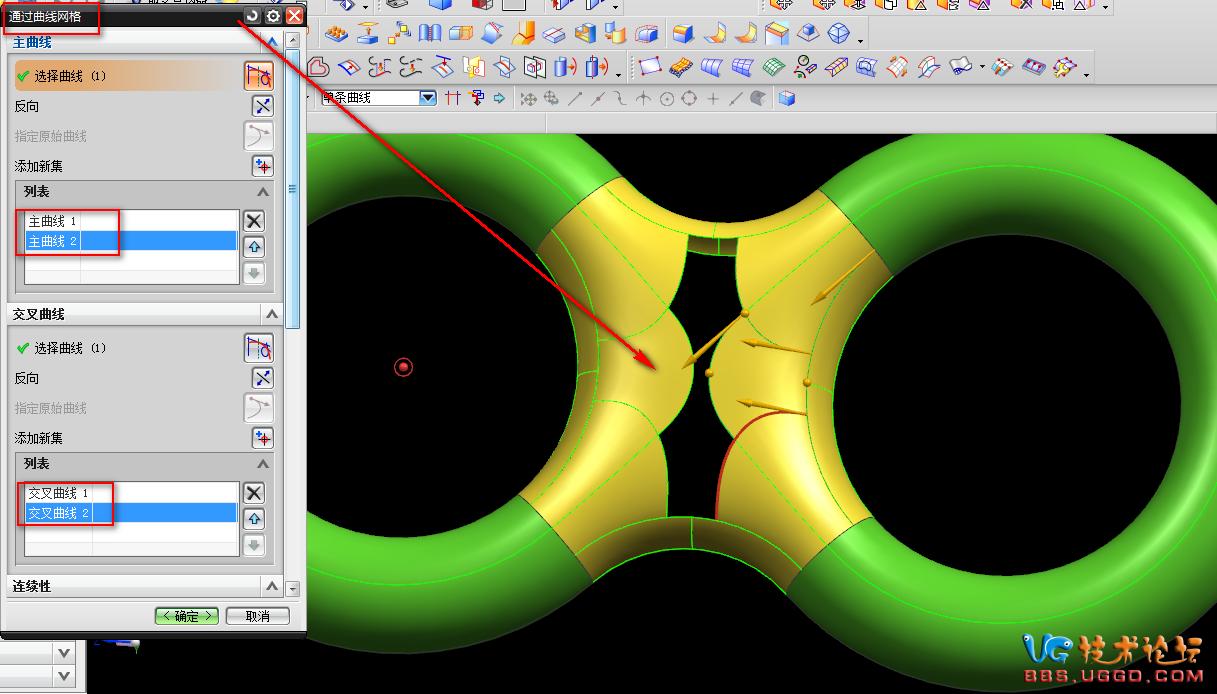Click the primary curves select curve icon
1217x694 pixels.
coord(258,75)
